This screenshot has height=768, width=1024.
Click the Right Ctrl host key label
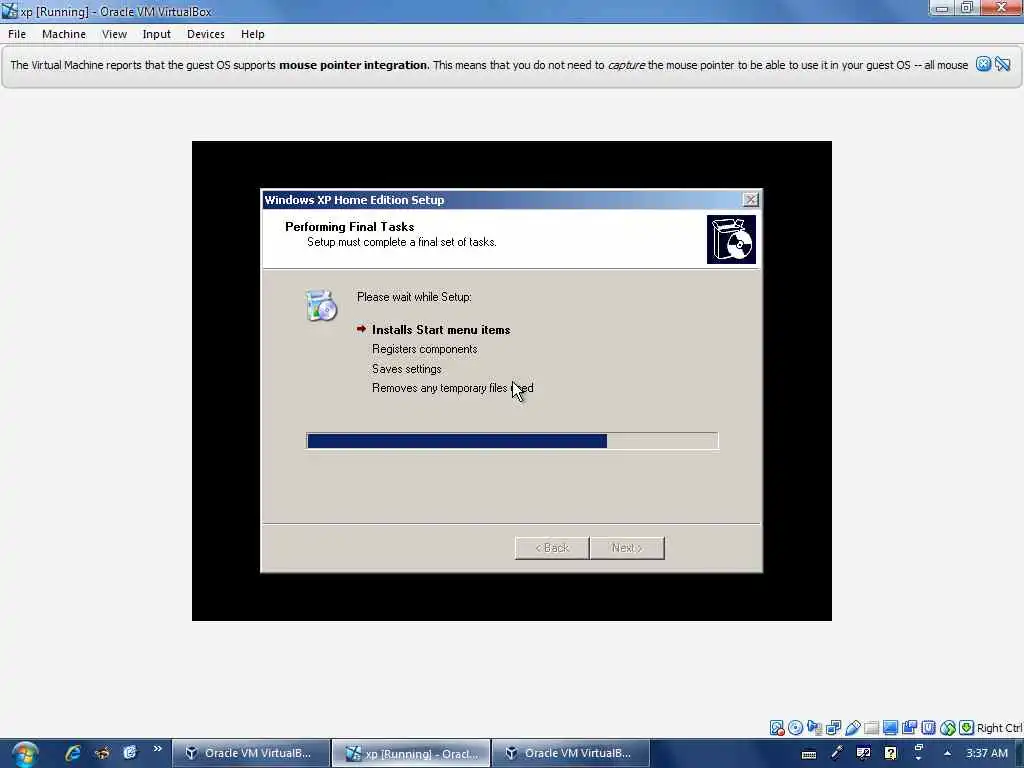click(999, 728)
